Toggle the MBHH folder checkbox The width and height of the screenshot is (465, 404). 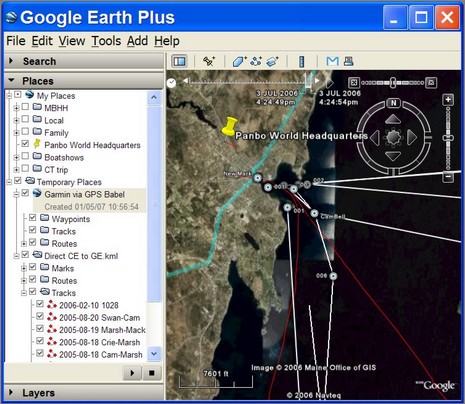point(25,107)
